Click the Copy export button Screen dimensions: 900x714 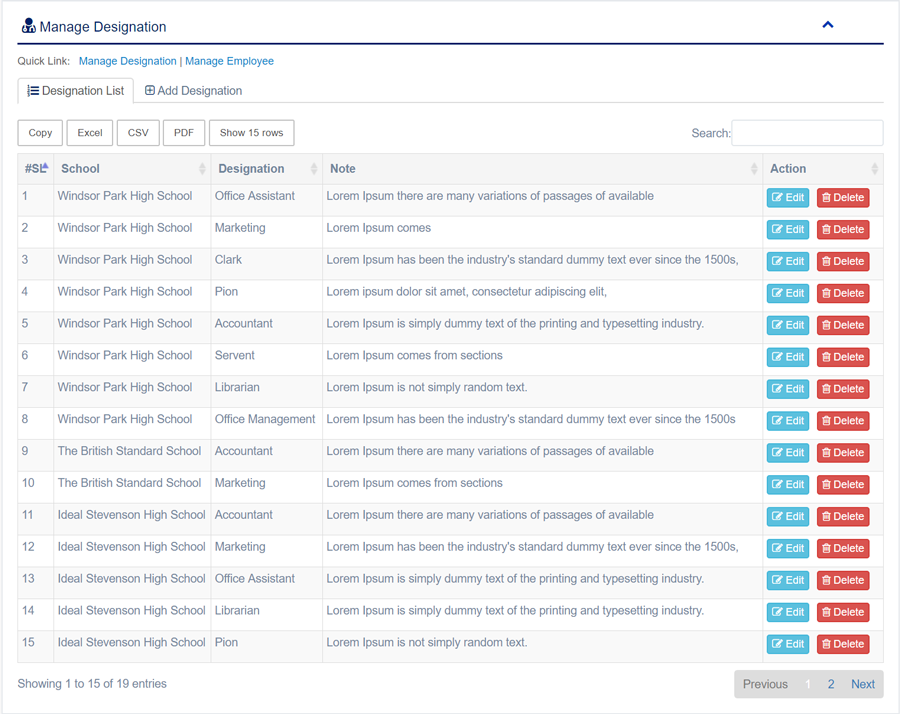pos(40,133)
